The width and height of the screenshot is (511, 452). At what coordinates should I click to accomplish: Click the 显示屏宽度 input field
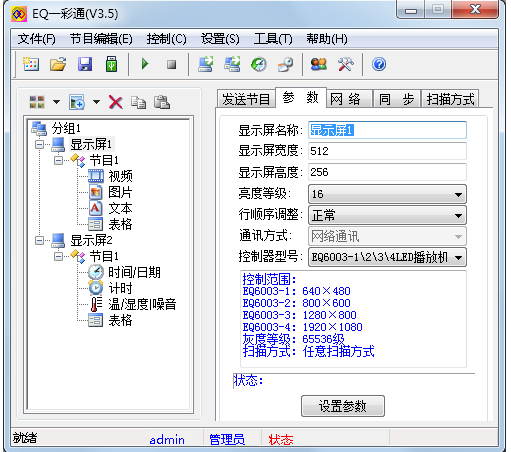click(x=387, y=151)
